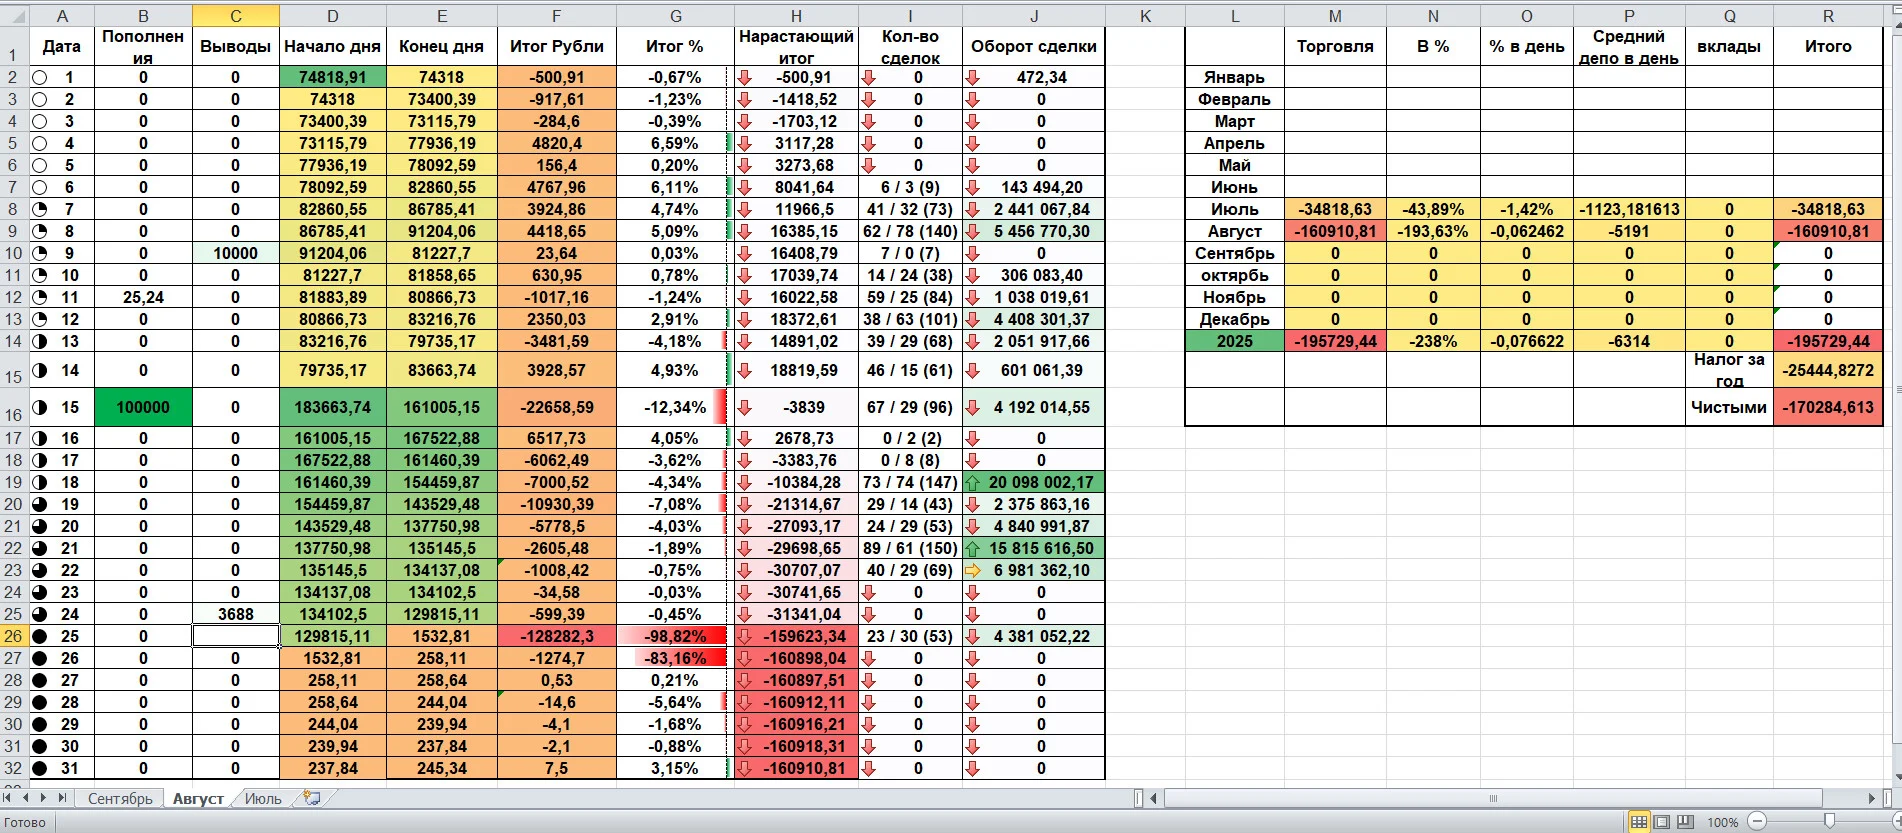Select column D header
Viewport: 1902px width, 833px height.
[x=332, y=16]
